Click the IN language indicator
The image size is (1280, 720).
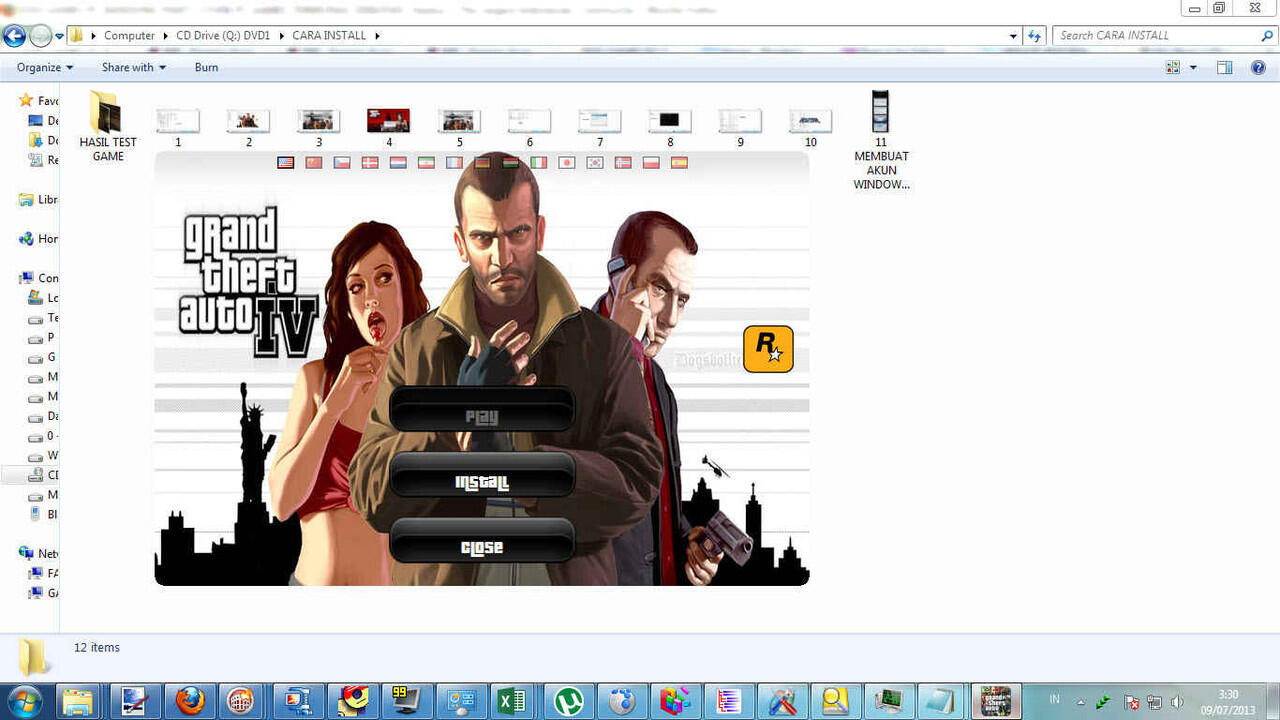click(1056, 699)
